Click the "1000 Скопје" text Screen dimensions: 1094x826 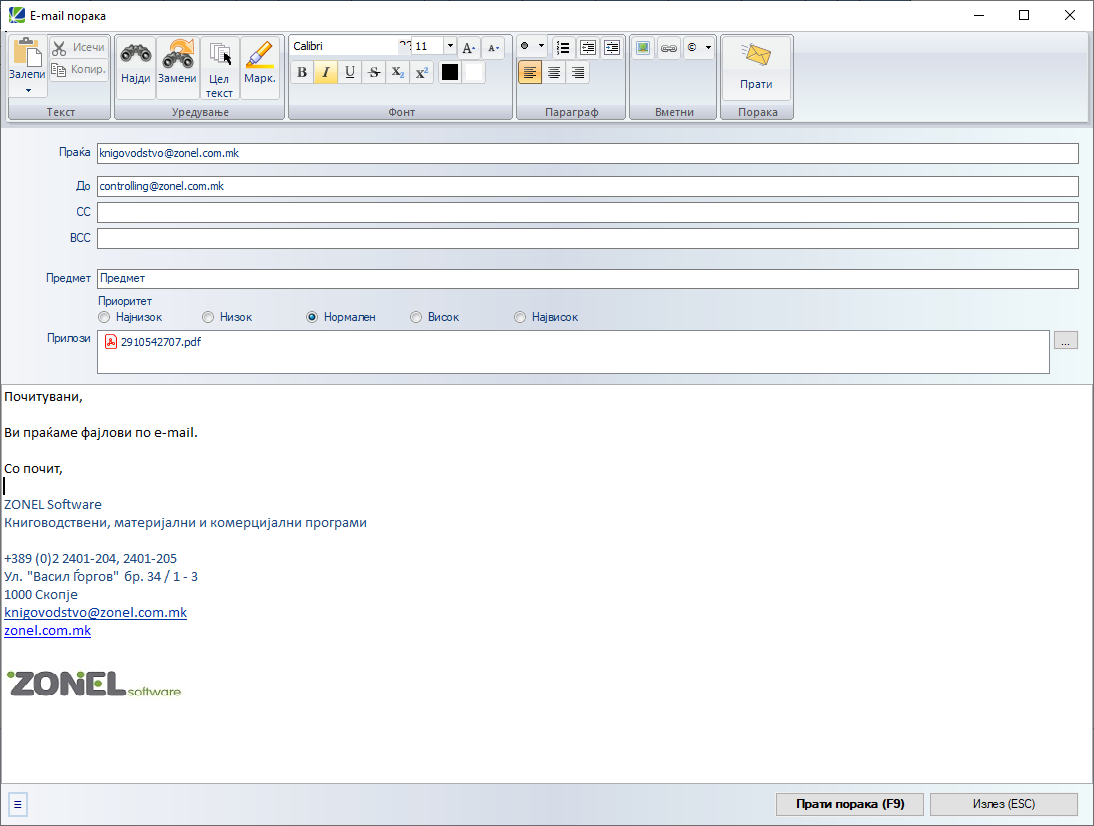pos(41,594)
